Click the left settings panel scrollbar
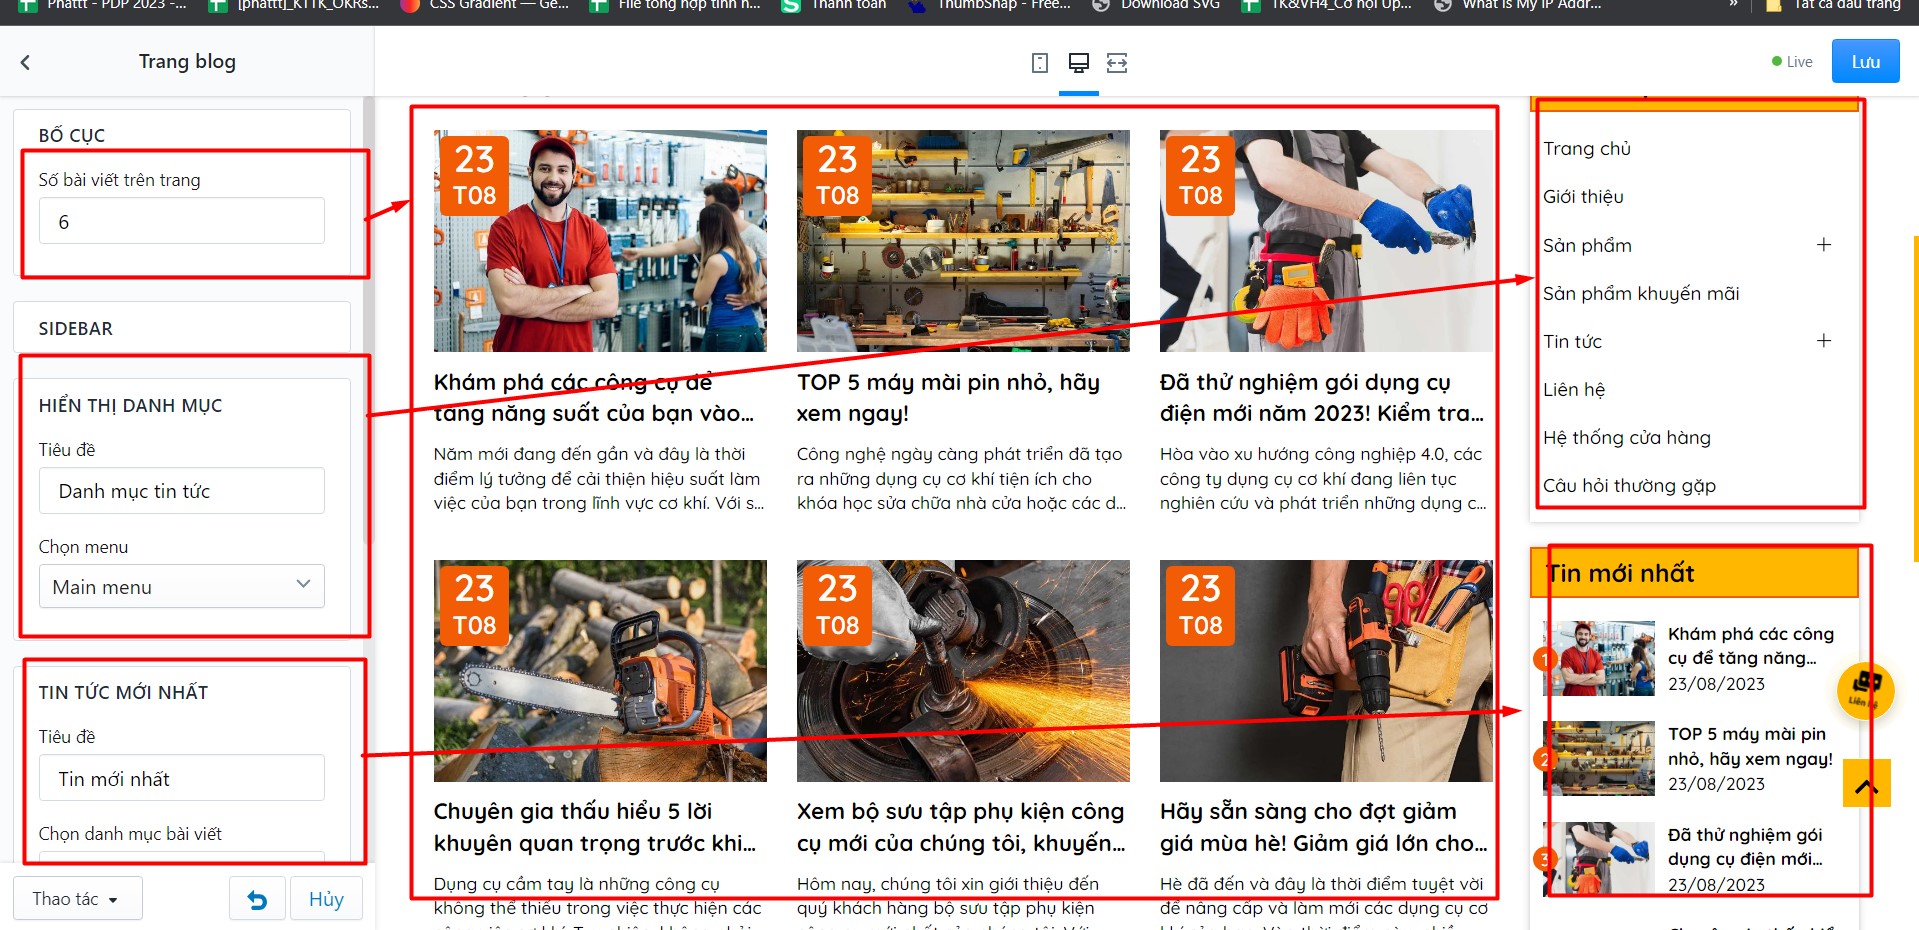Screen dimensions: 1919x930 coord(368,320)
